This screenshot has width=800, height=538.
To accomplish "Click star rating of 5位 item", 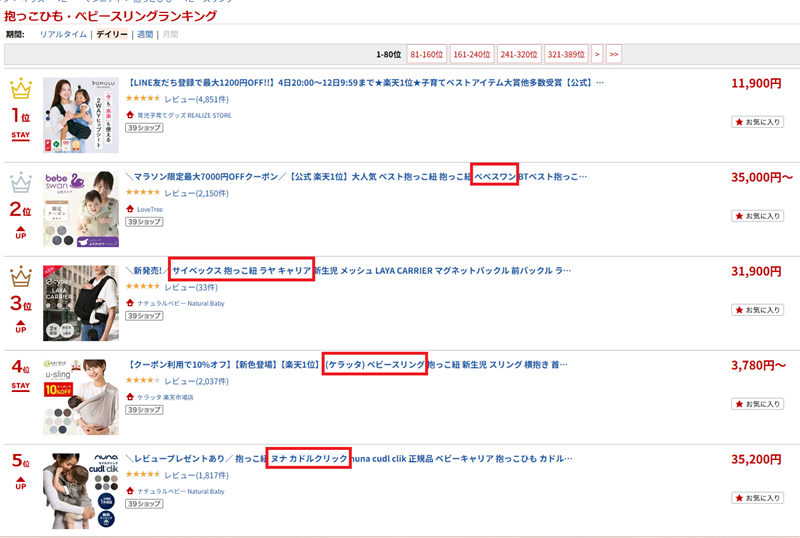I will (x=143, y=474).
